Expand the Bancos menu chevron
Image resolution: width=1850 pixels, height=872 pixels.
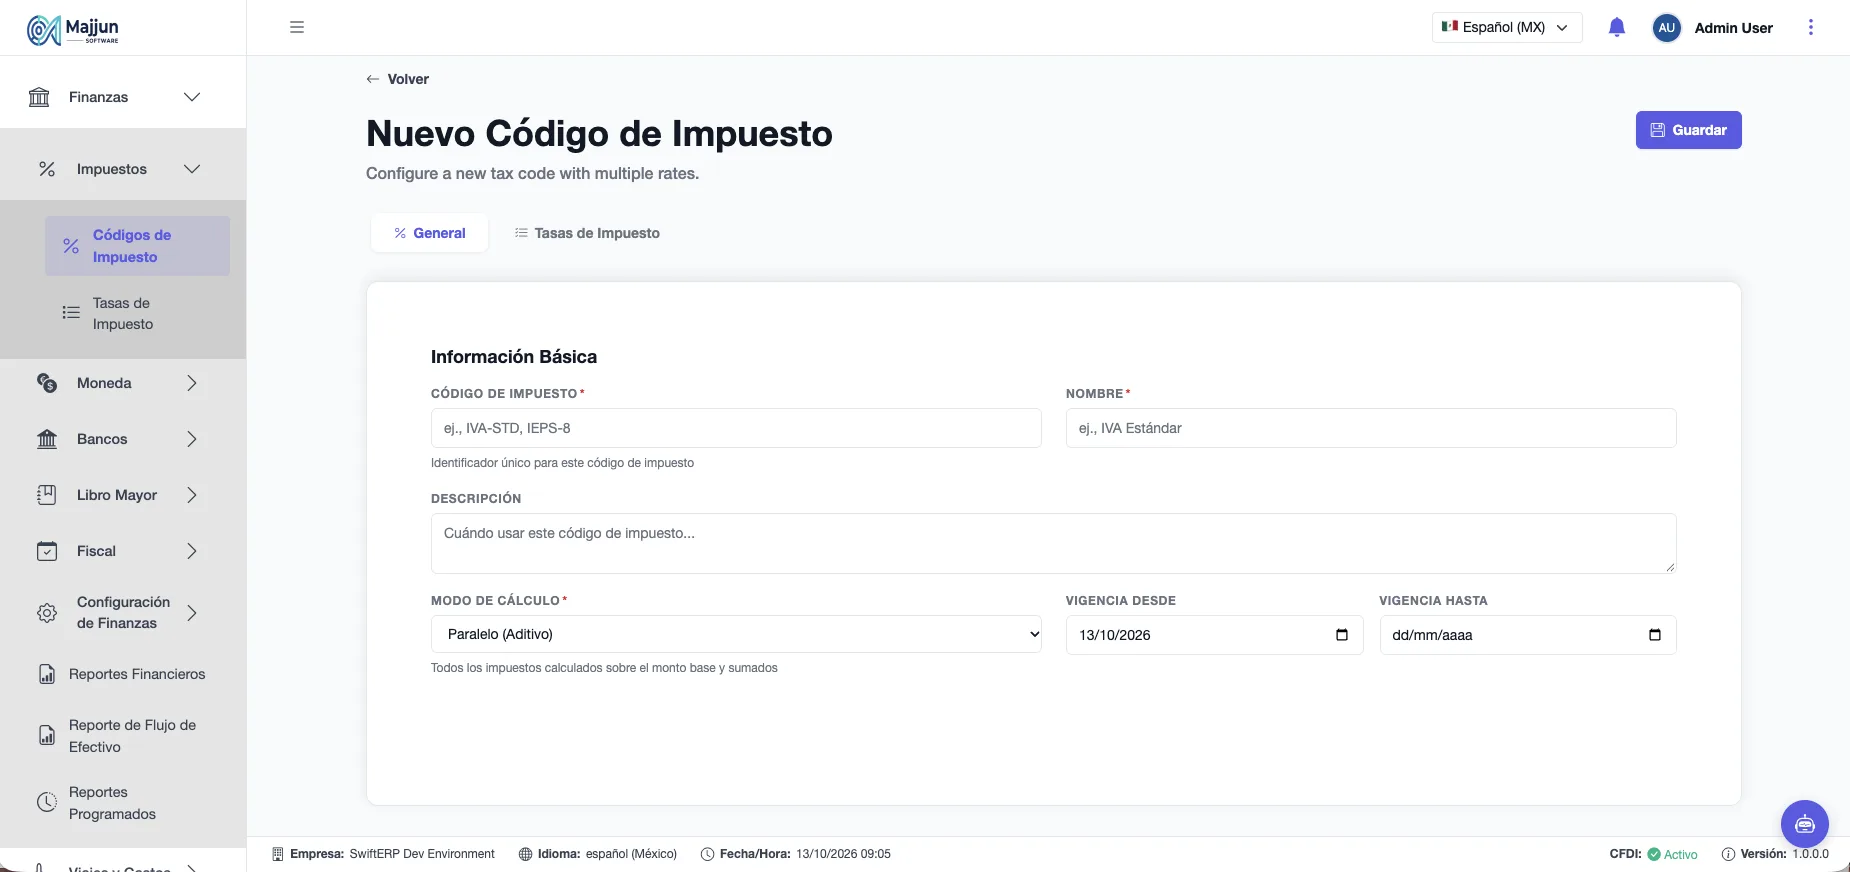coord(192,439)
